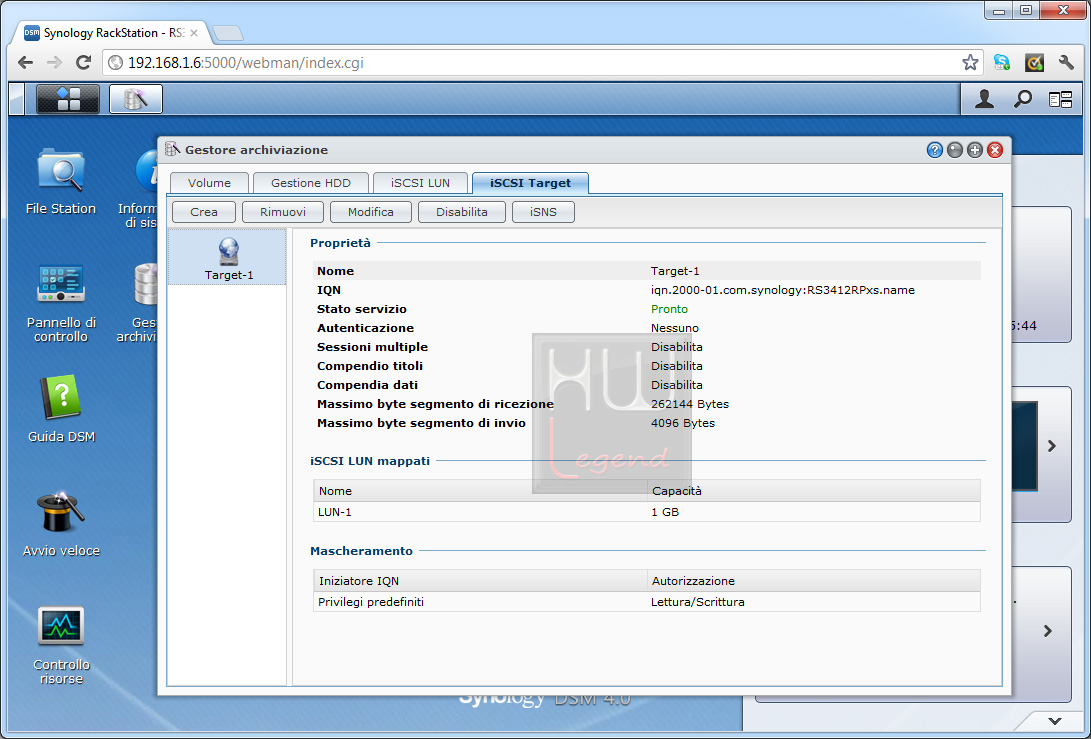Click the Modifica button

[x=371, y=212]
